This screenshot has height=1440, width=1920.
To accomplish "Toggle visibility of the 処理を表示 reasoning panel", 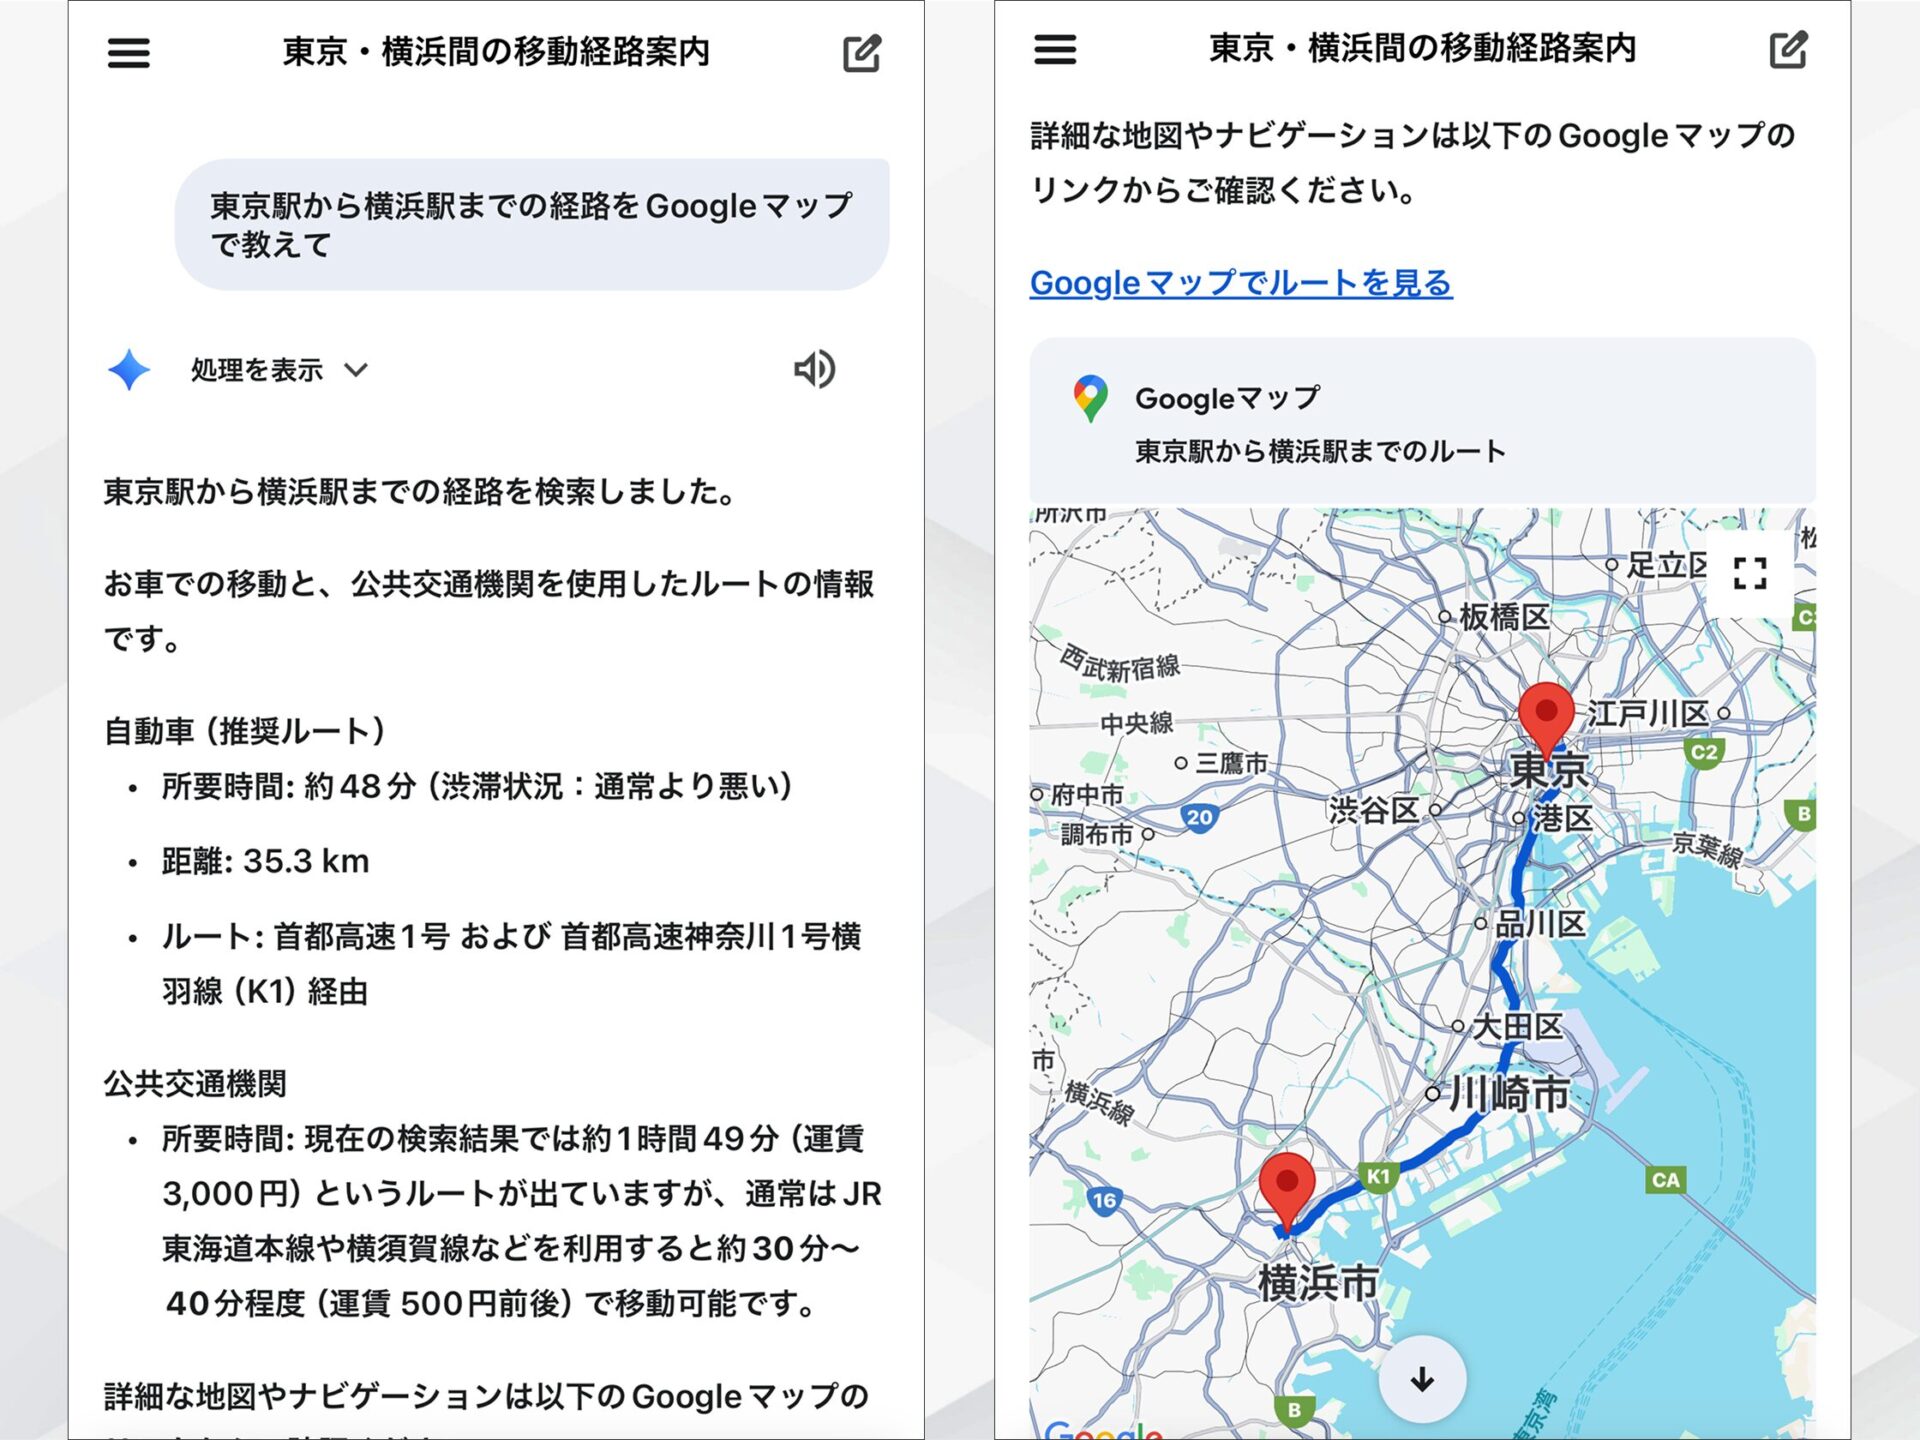I will 253,370.
